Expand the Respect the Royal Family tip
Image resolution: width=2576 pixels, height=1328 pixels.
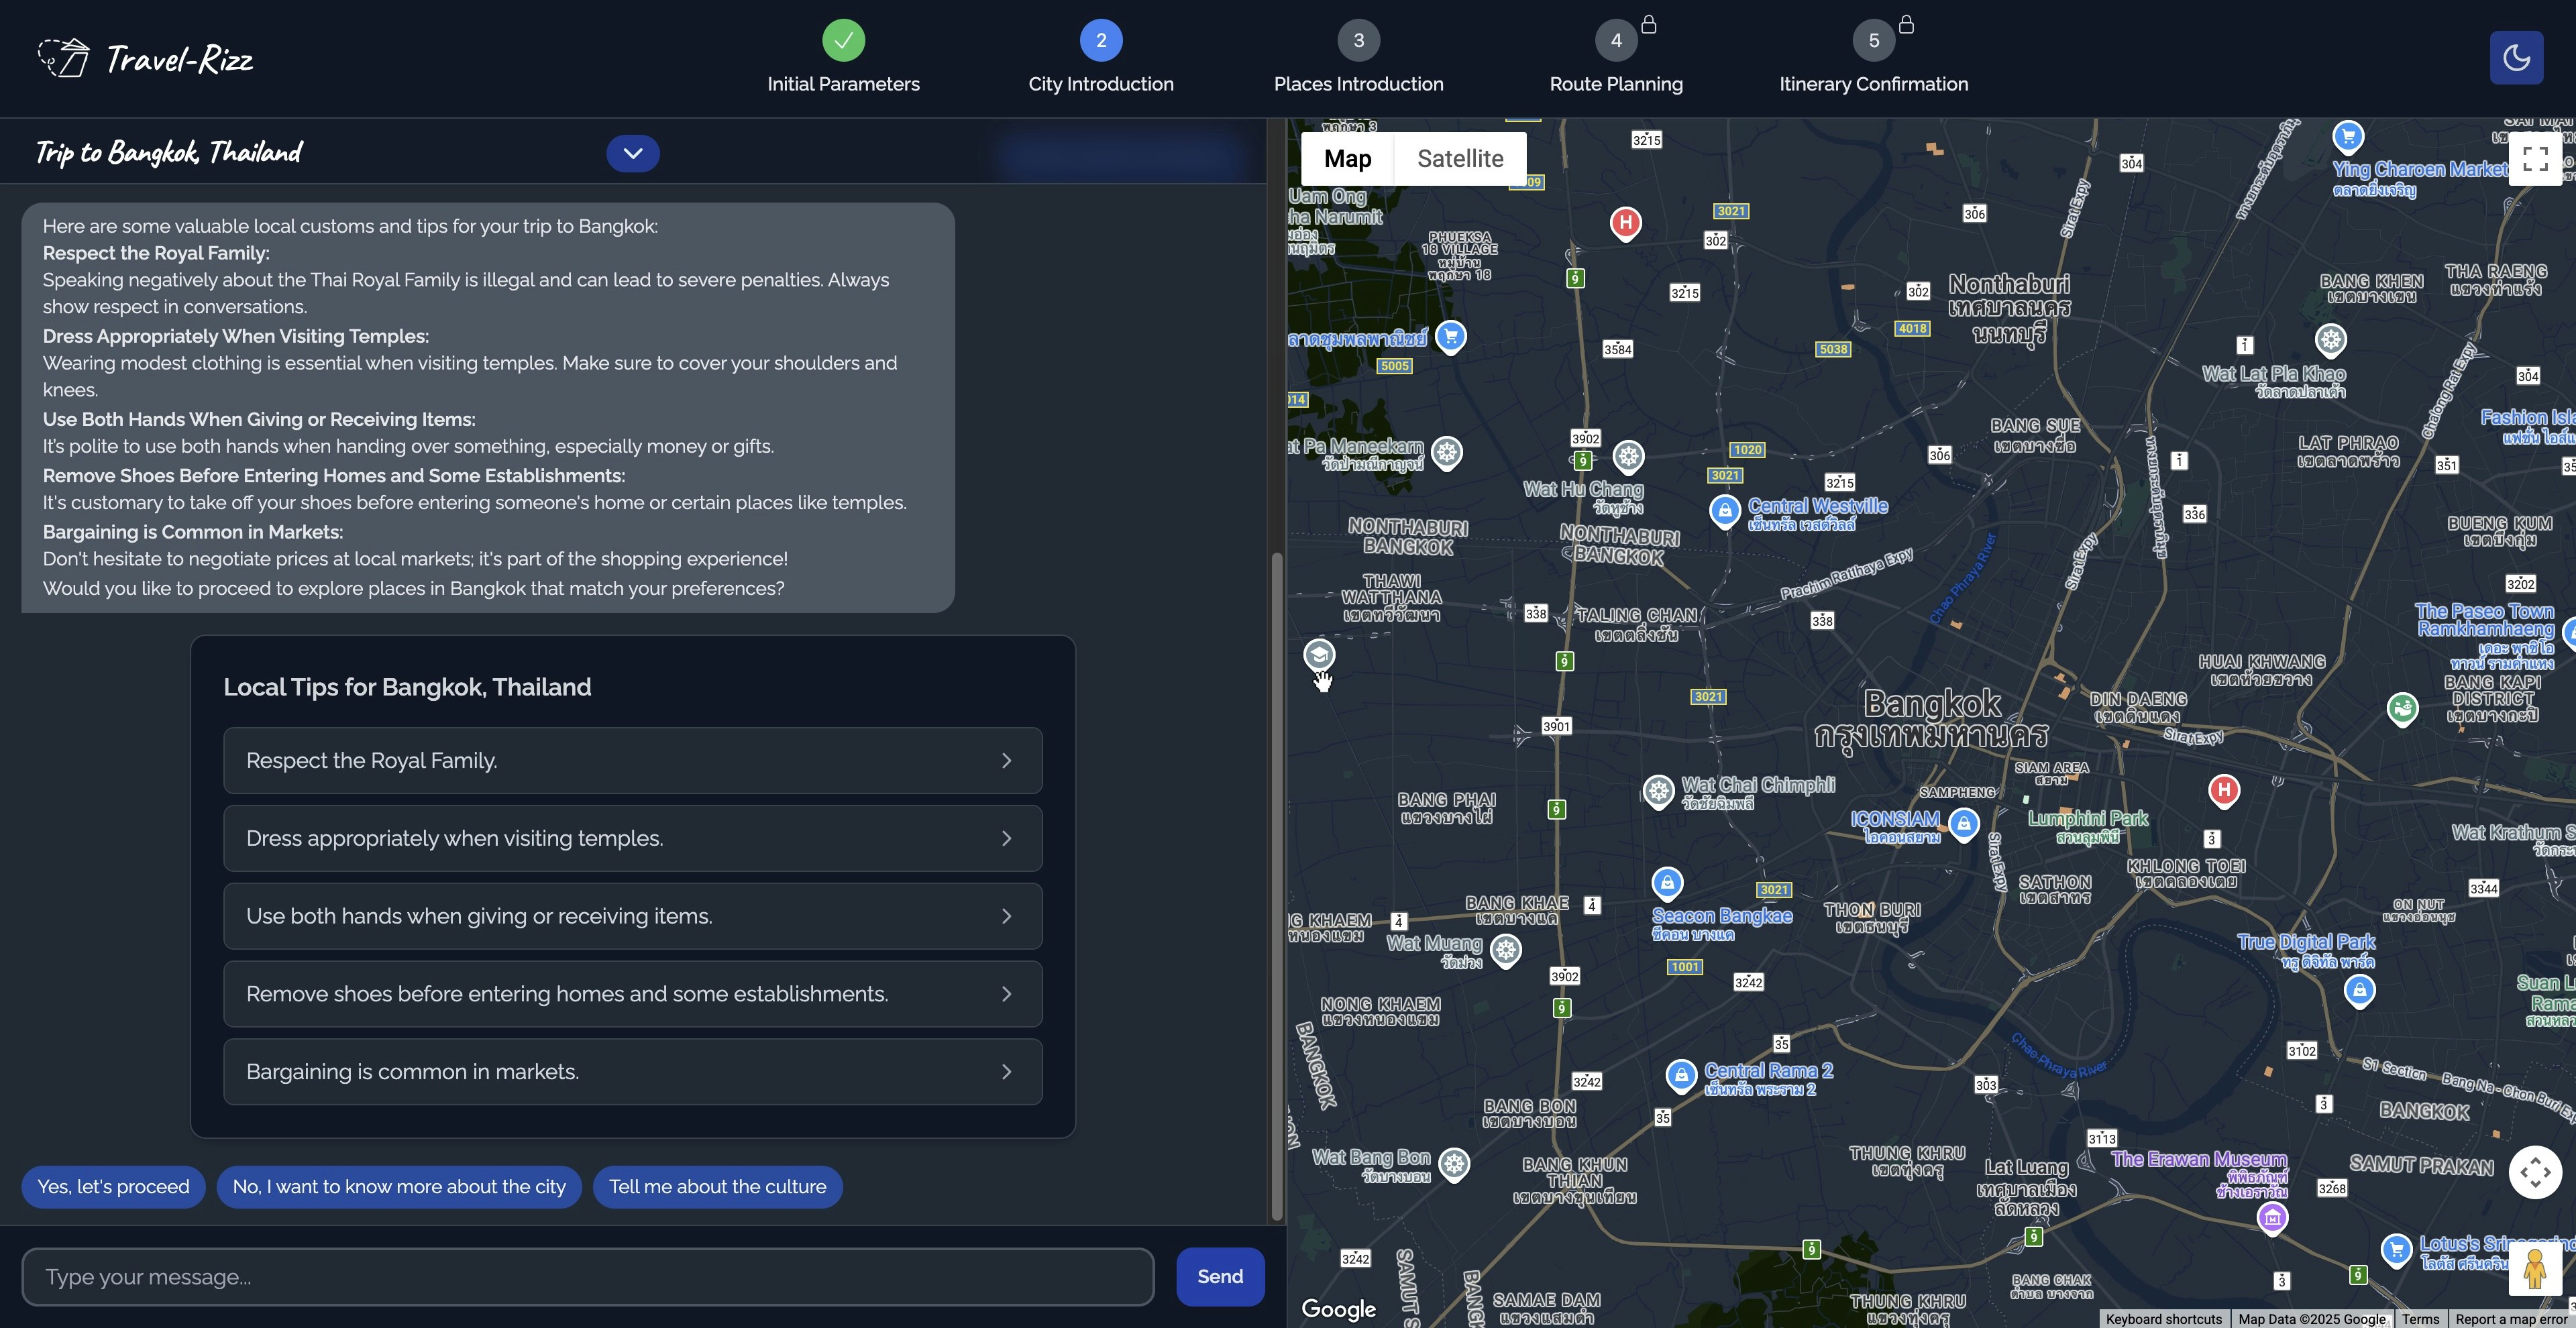632,761
